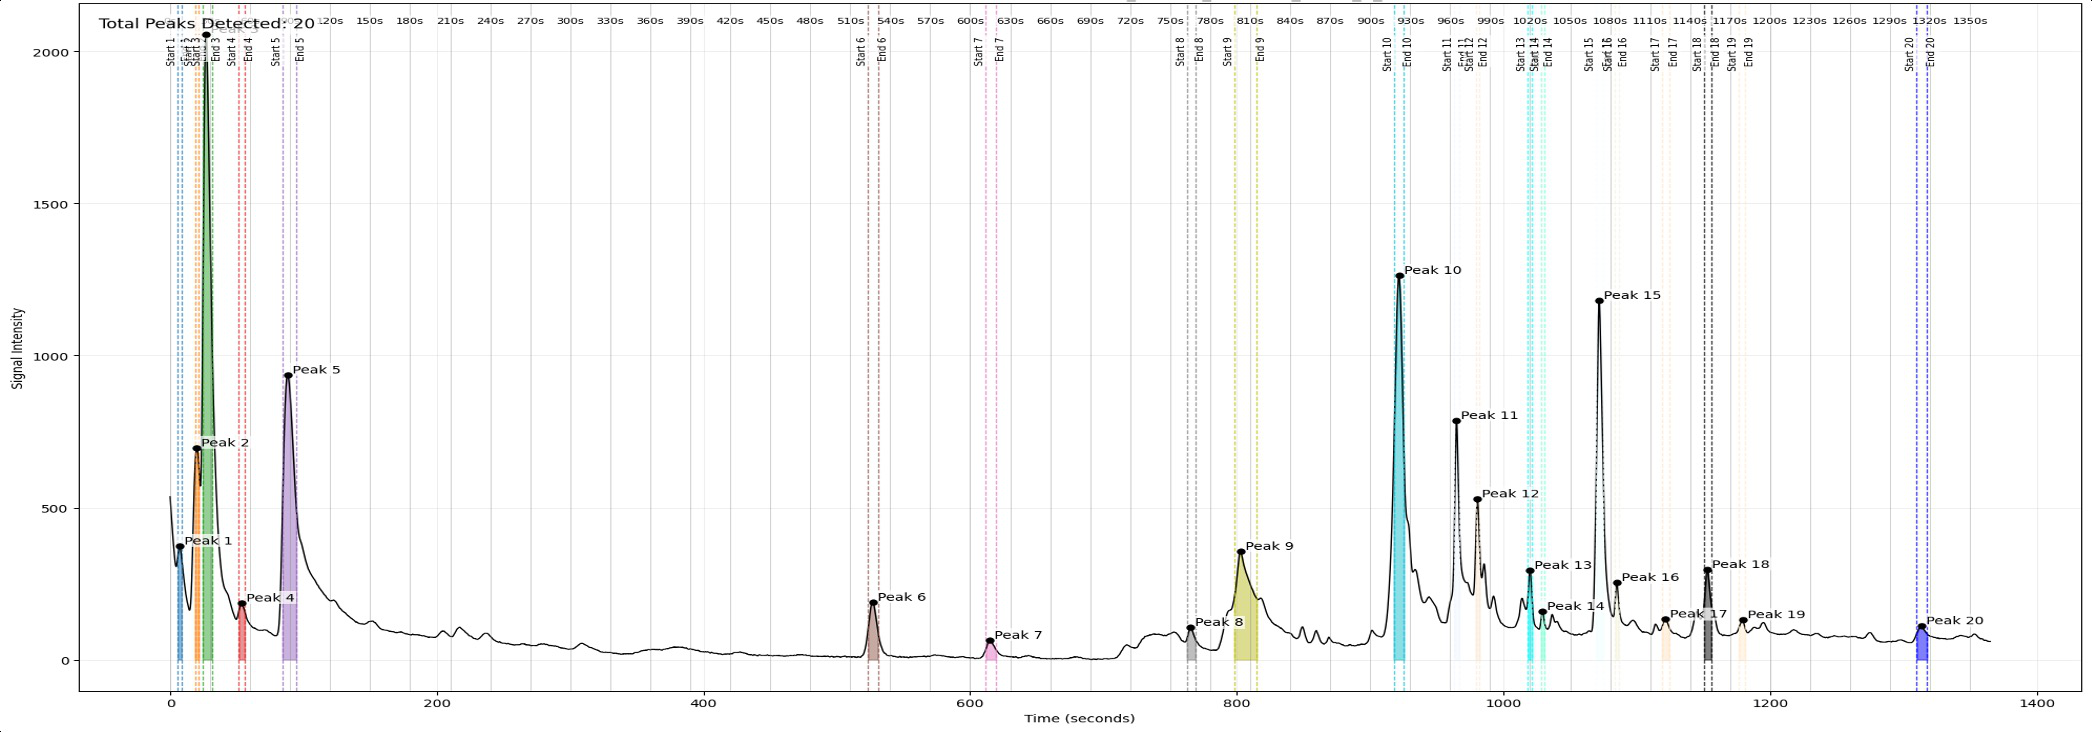Click the 'Start 6' vertical label
Image resolution: width=2092 pixels, height=732 pixels.
click(x=861, y=52)
